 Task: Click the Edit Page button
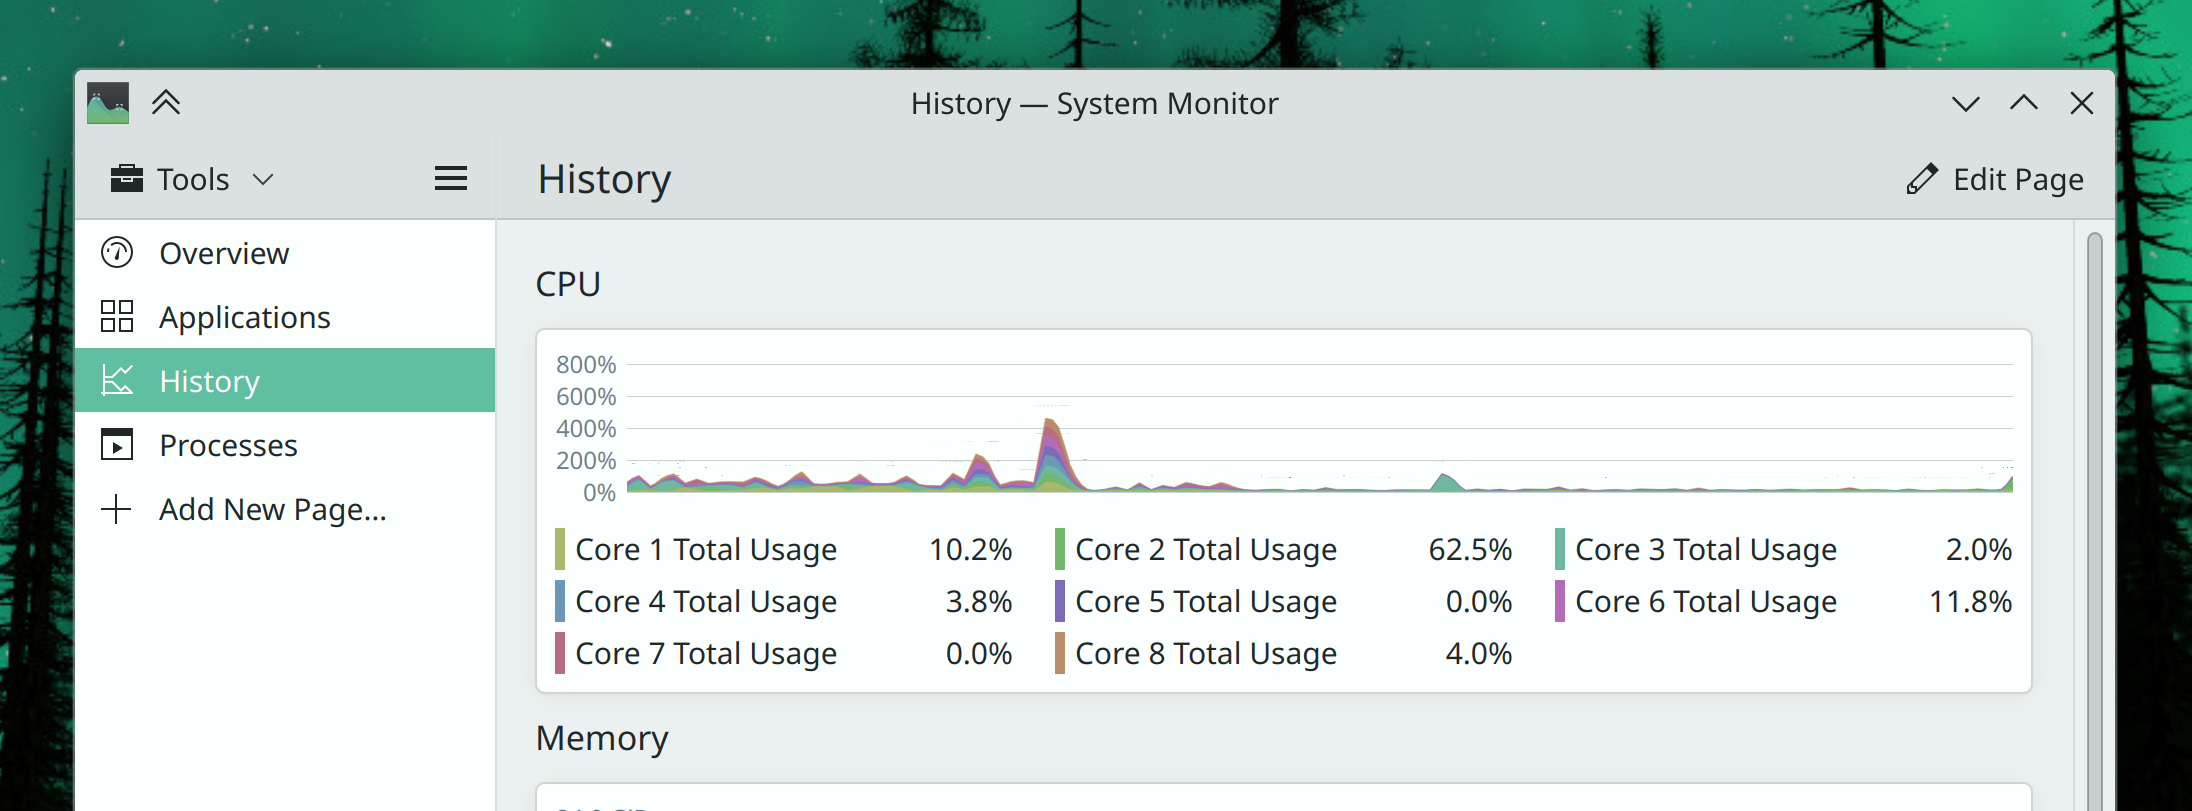tap(1995, 179)
